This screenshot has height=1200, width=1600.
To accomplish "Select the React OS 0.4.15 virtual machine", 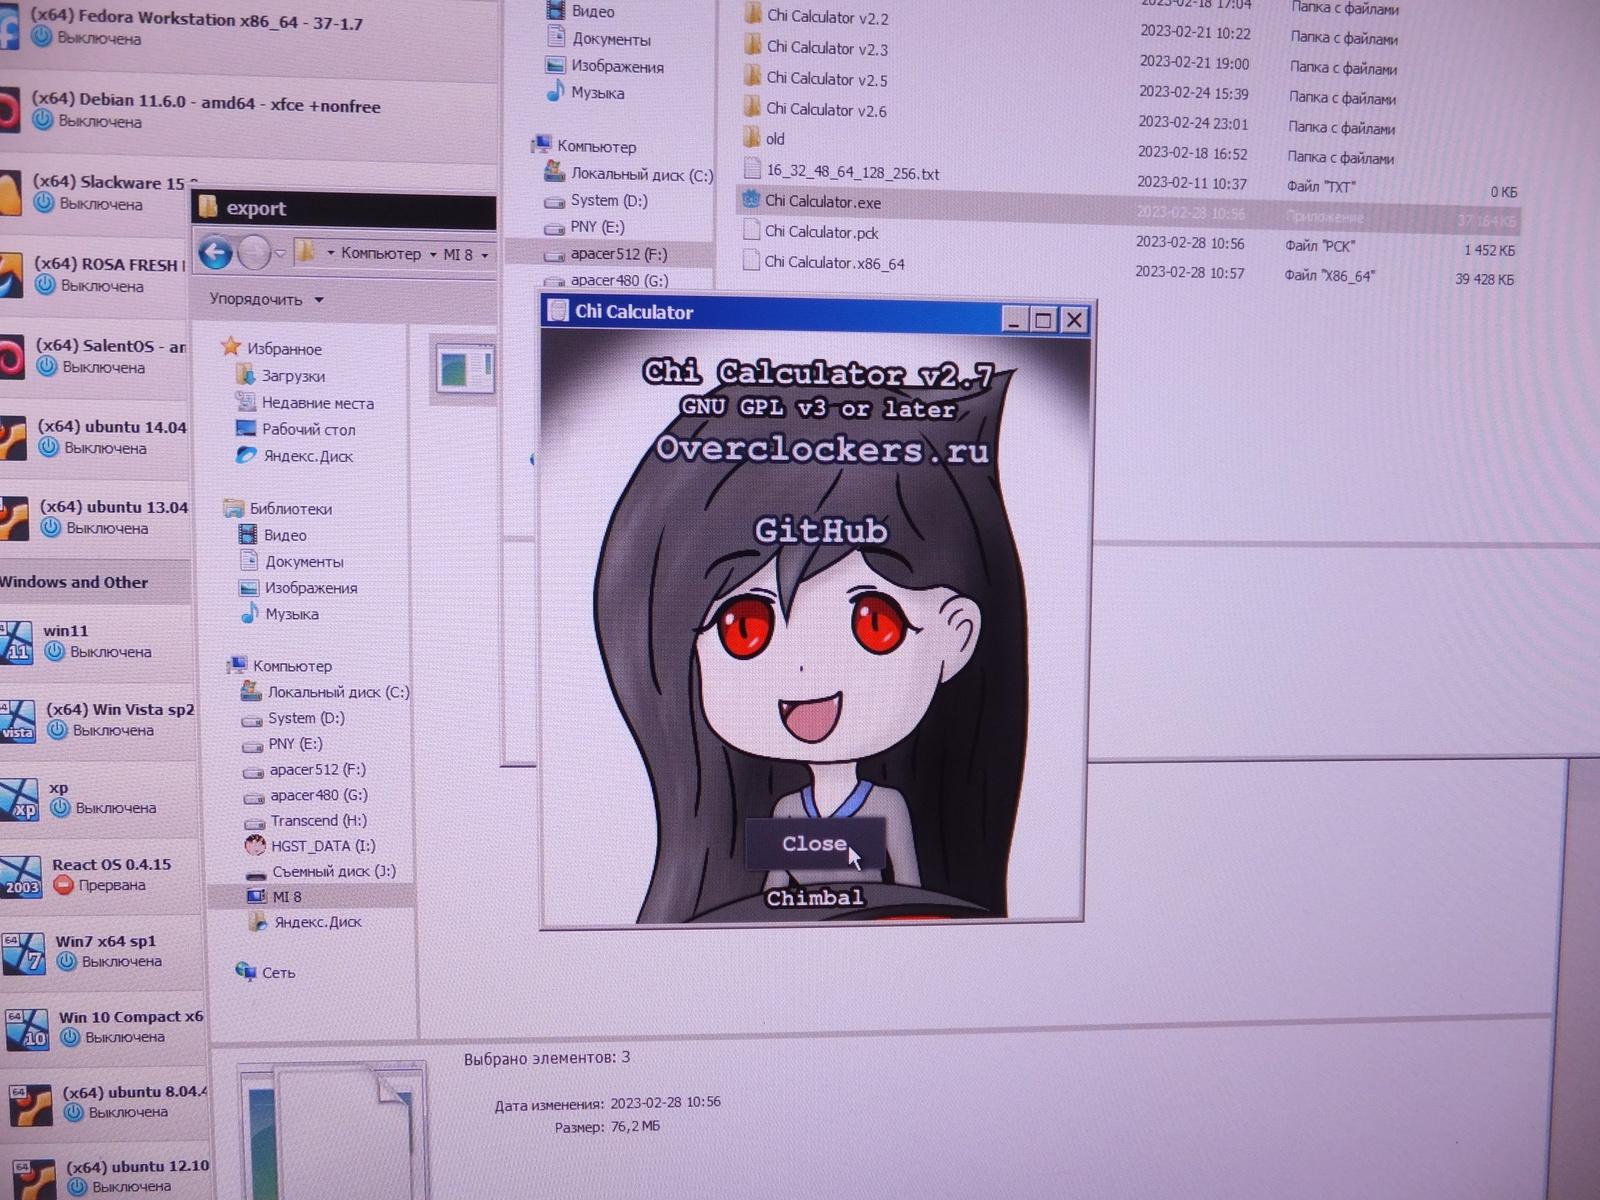I will coord(101,875).
